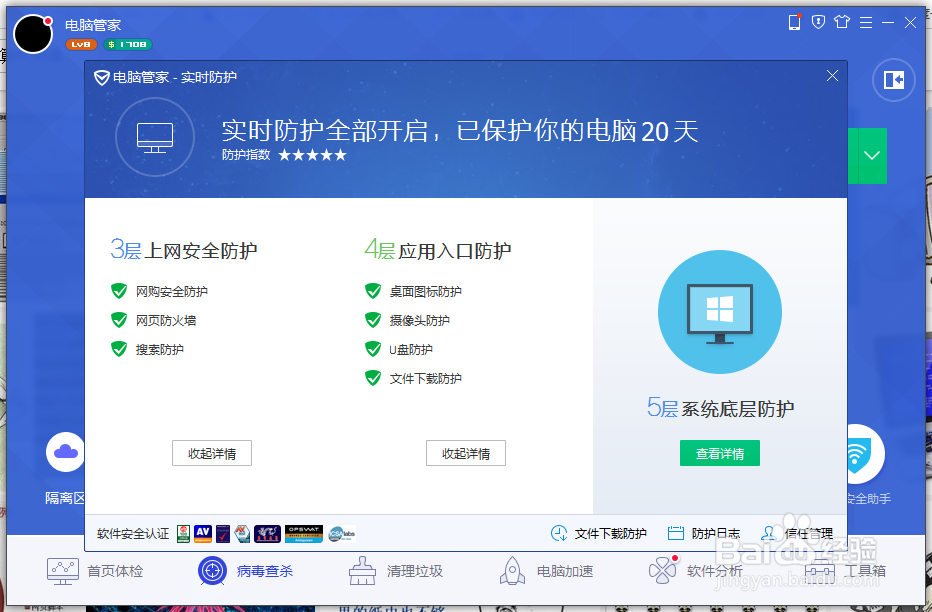Click the Lv8 level badge
This screenshot has height=612, width=932.
coord(81,45)
